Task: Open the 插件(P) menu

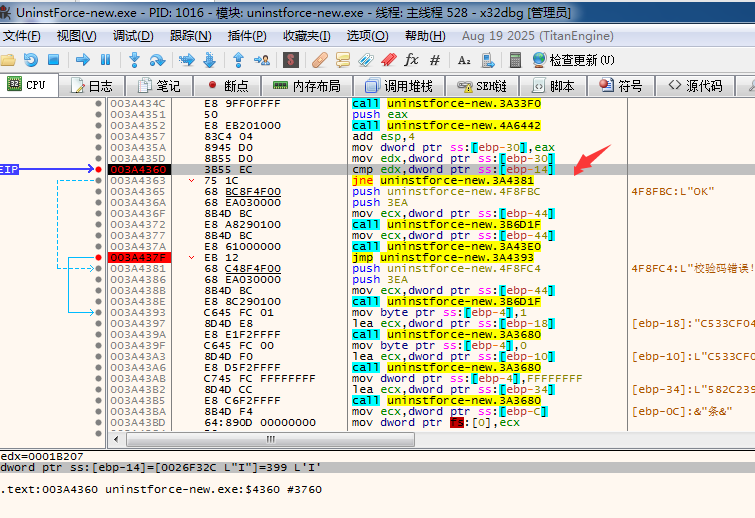Action: (x=247, y=36)
